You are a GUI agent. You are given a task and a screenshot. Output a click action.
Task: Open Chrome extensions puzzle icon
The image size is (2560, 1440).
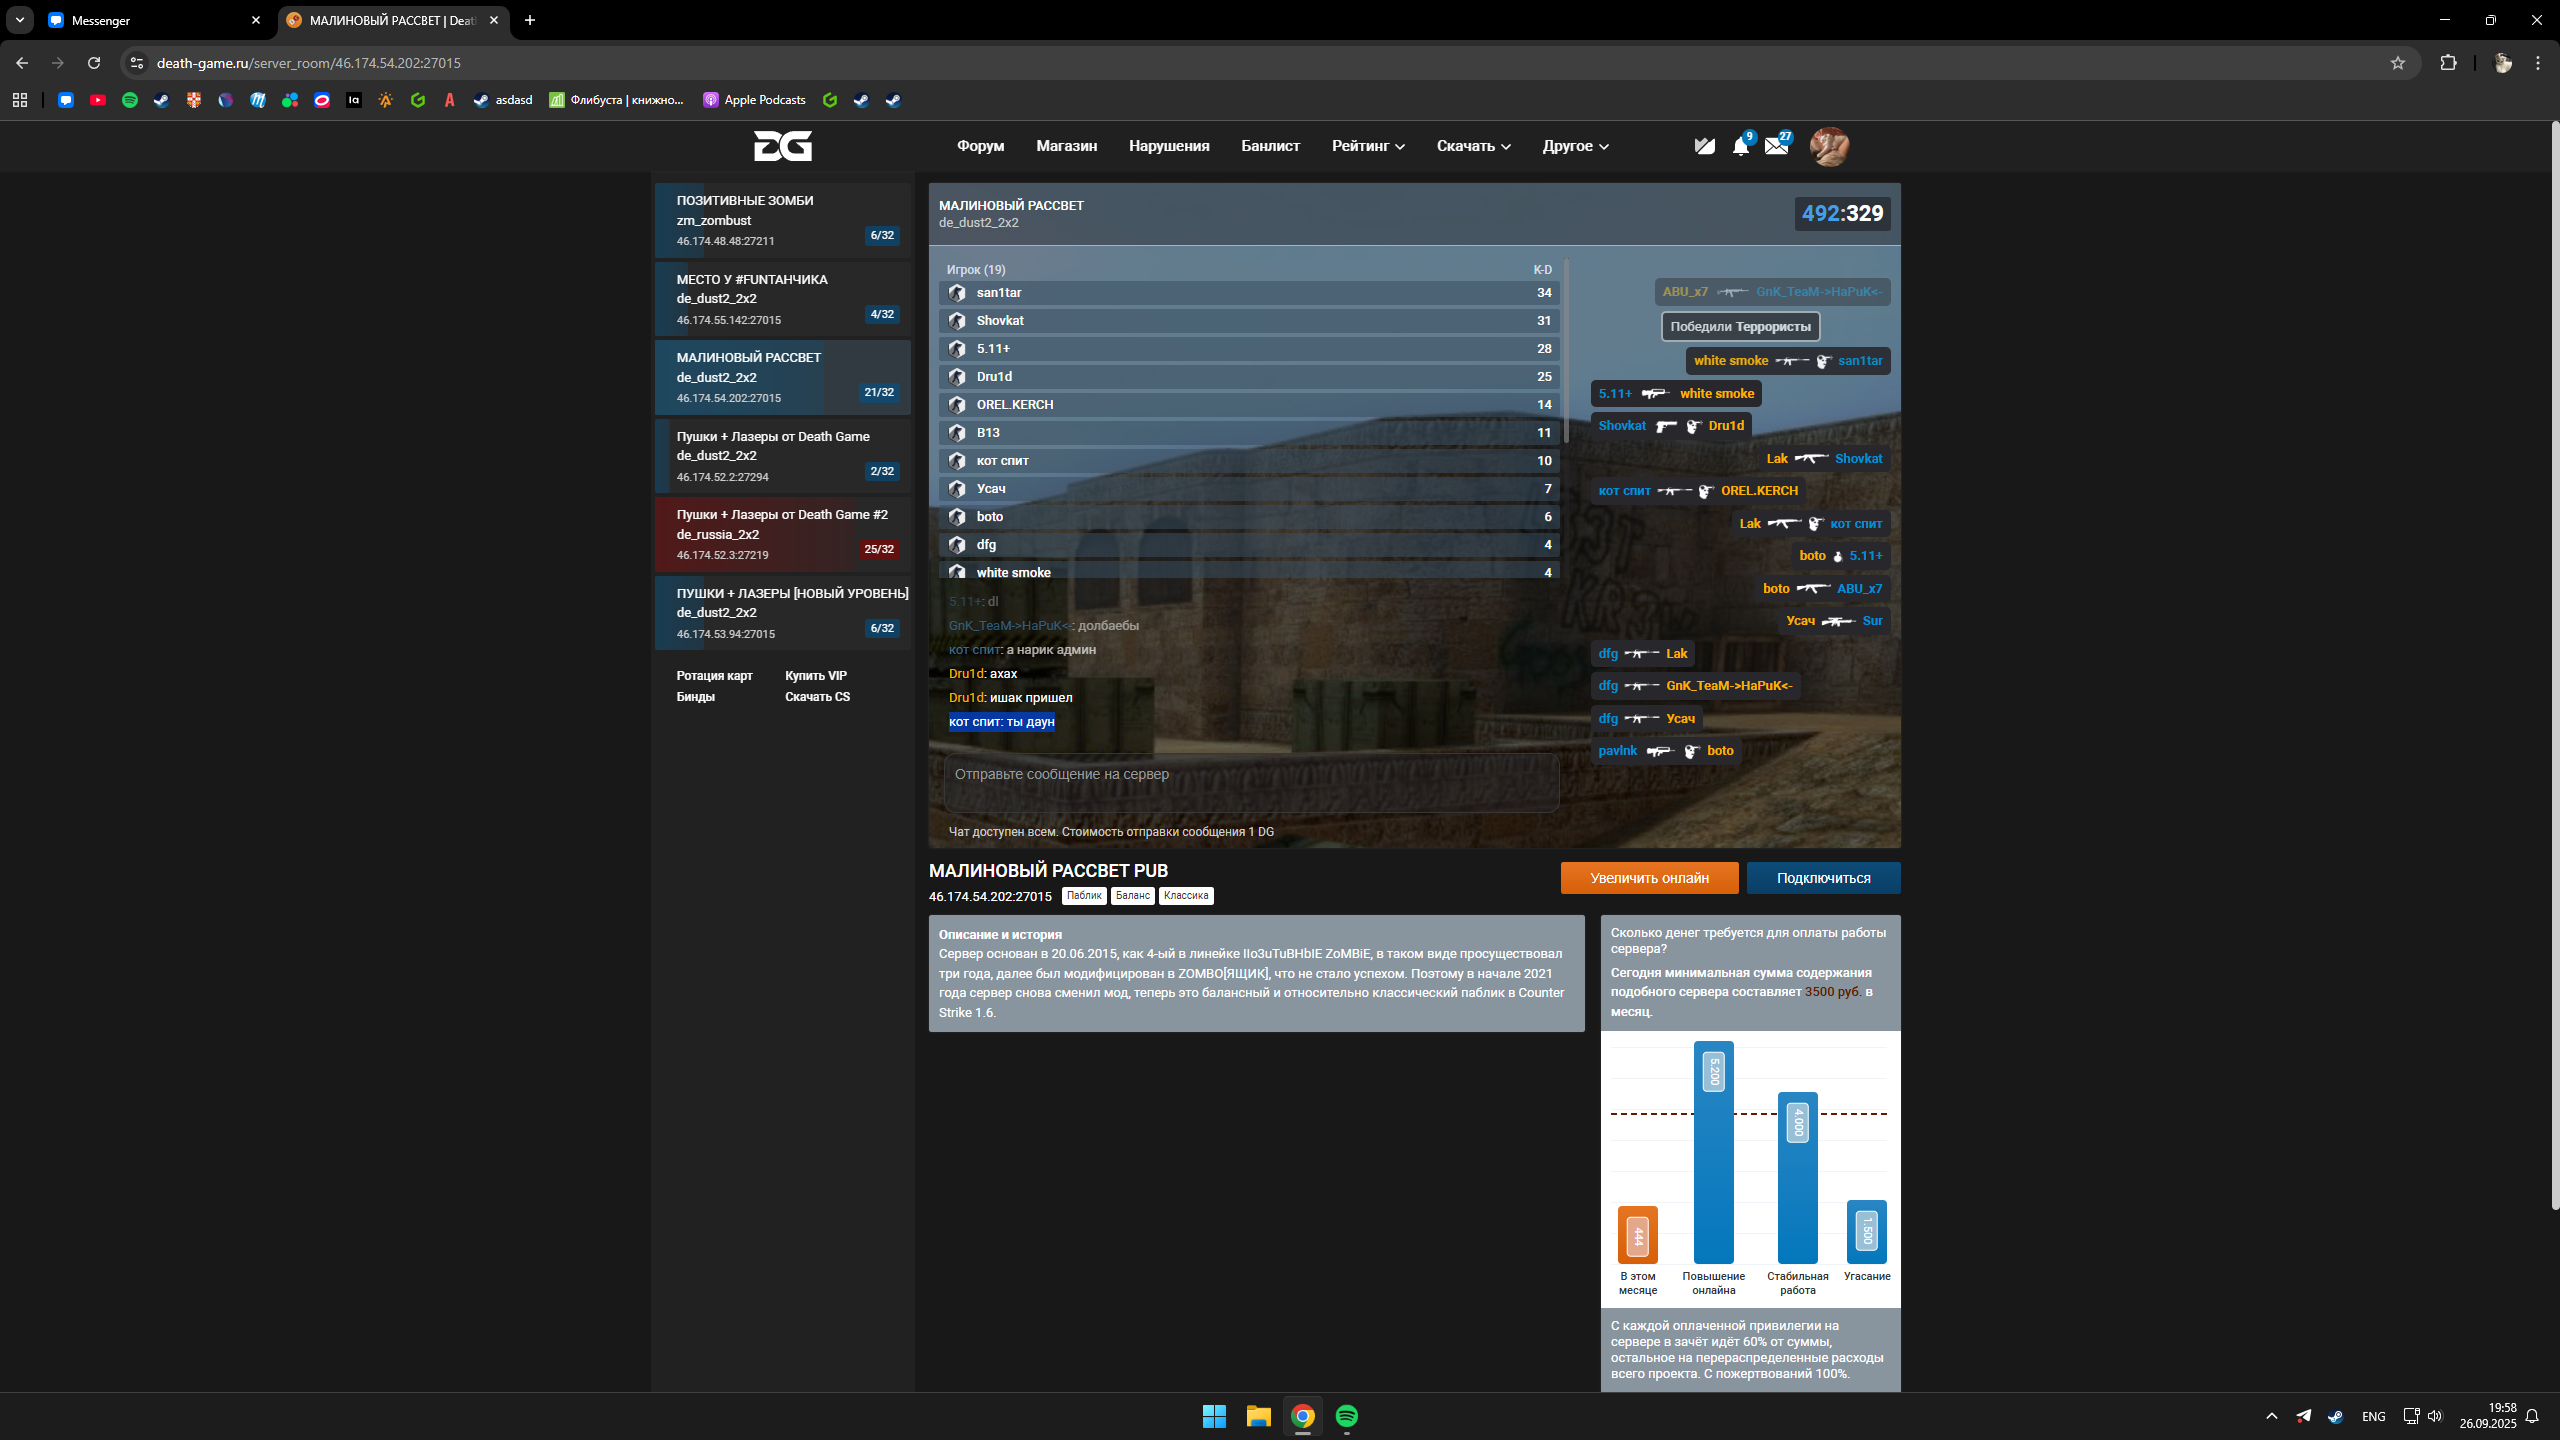click(2448, 63)
